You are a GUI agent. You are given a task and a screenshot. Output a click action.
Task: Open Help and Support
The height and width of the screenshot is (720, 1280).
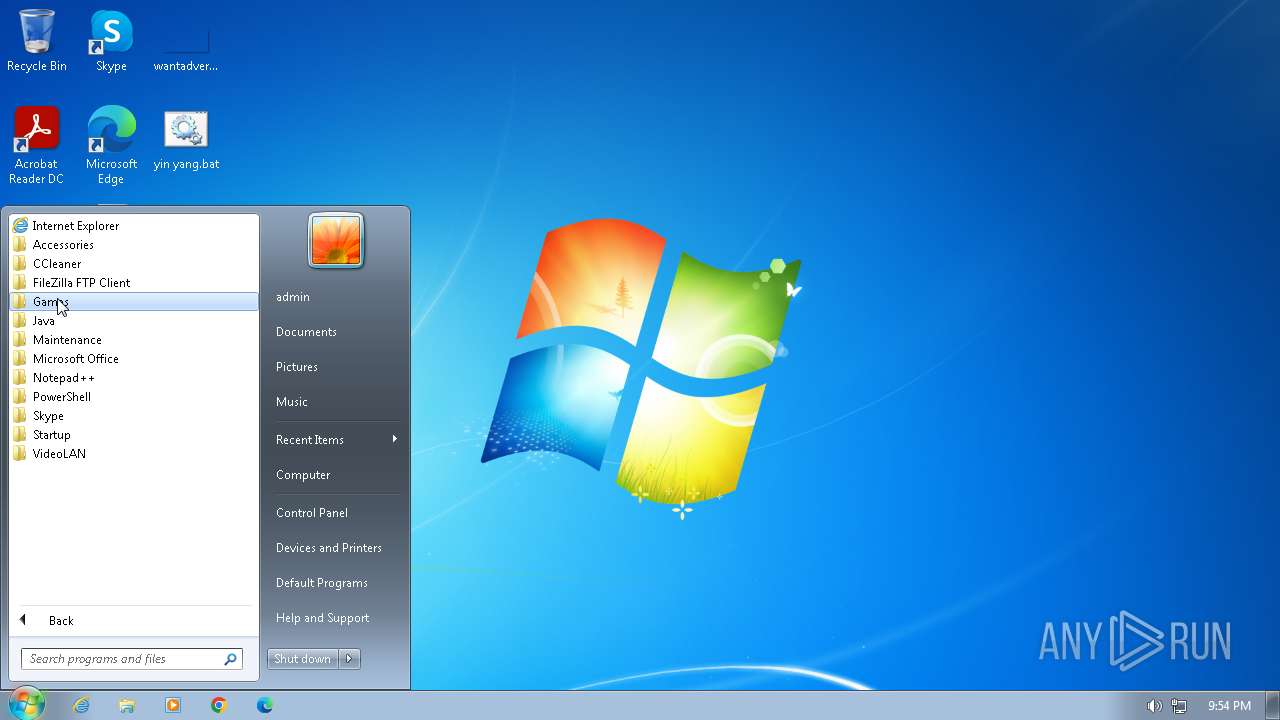pos(335,618)
